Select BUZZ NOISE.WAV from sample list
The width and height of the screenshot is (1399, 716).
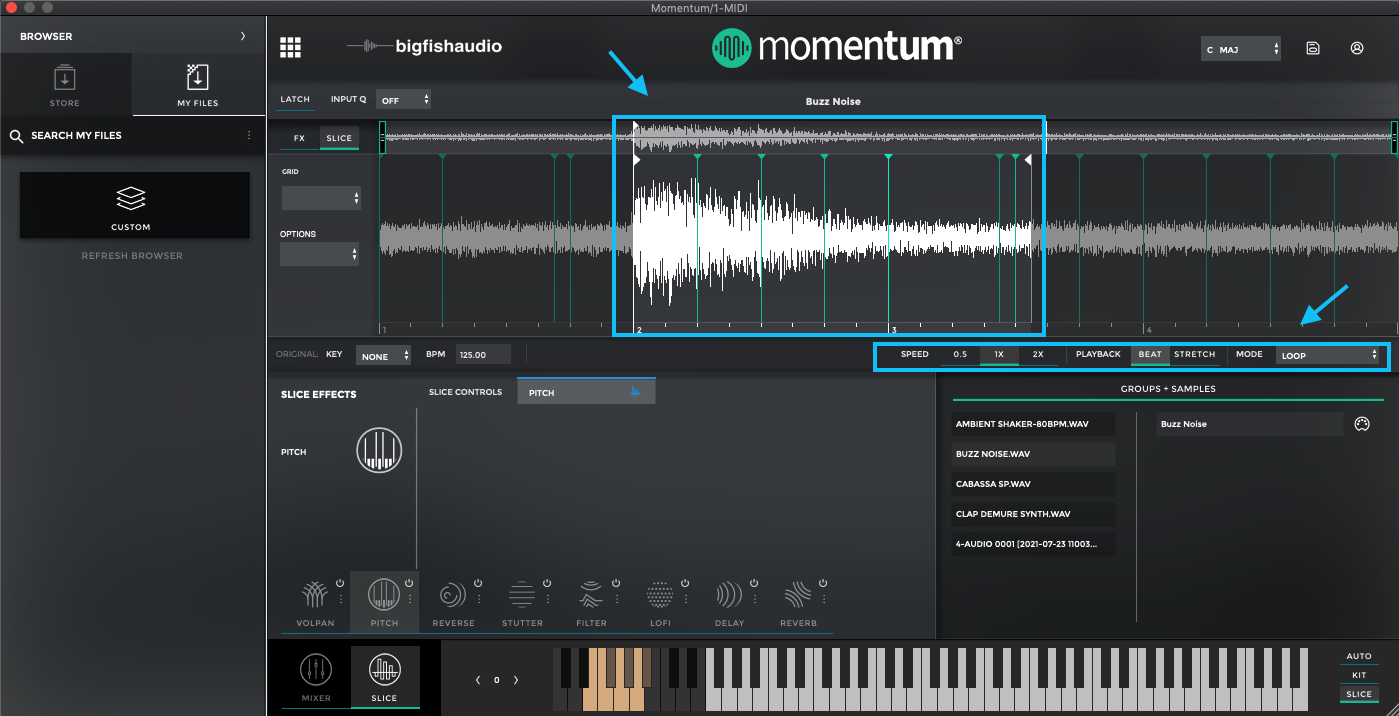click(x=1032, y=454)
